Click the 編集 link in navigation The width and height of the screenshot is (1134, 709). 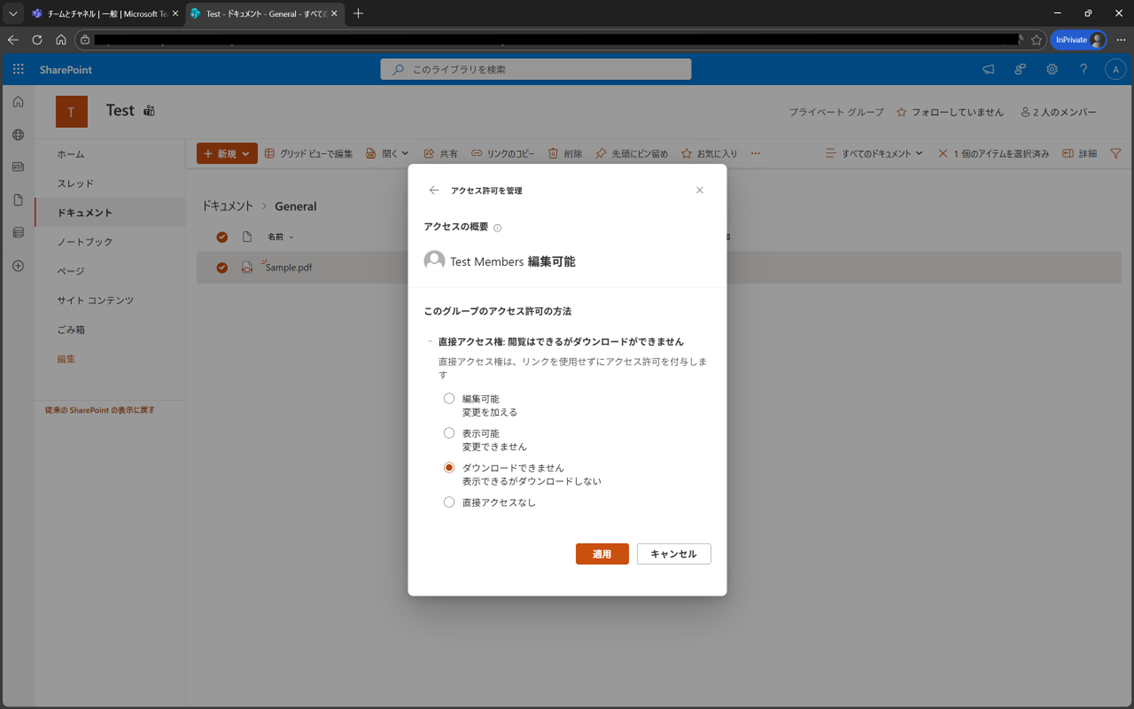[x=67, y=359]
